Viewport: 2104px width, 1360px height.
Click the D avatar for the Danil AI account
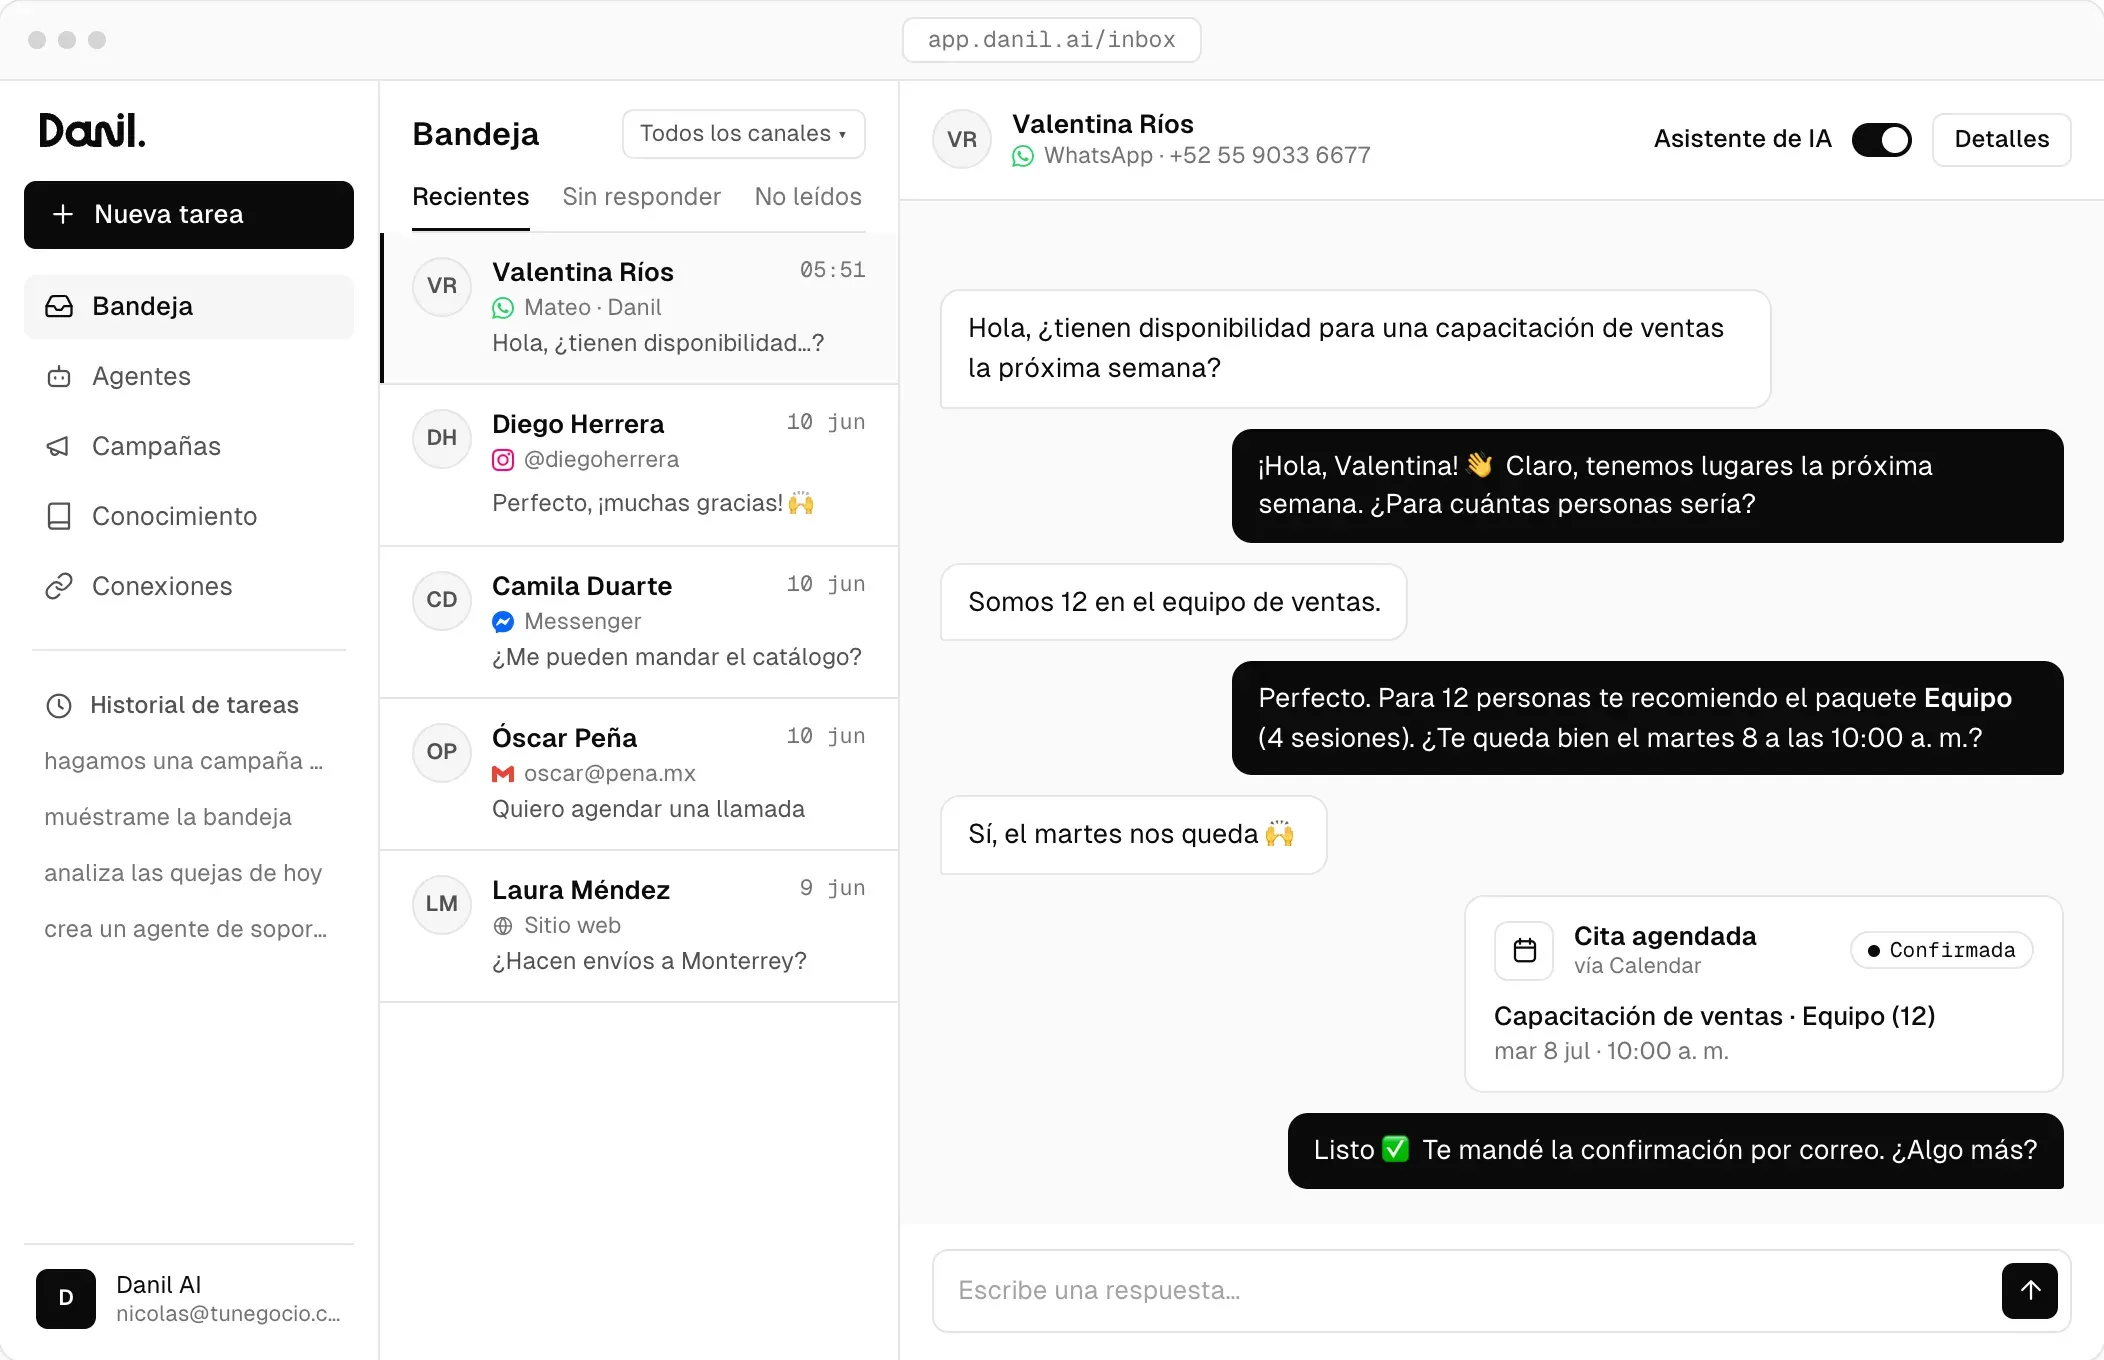(66, 1298)
